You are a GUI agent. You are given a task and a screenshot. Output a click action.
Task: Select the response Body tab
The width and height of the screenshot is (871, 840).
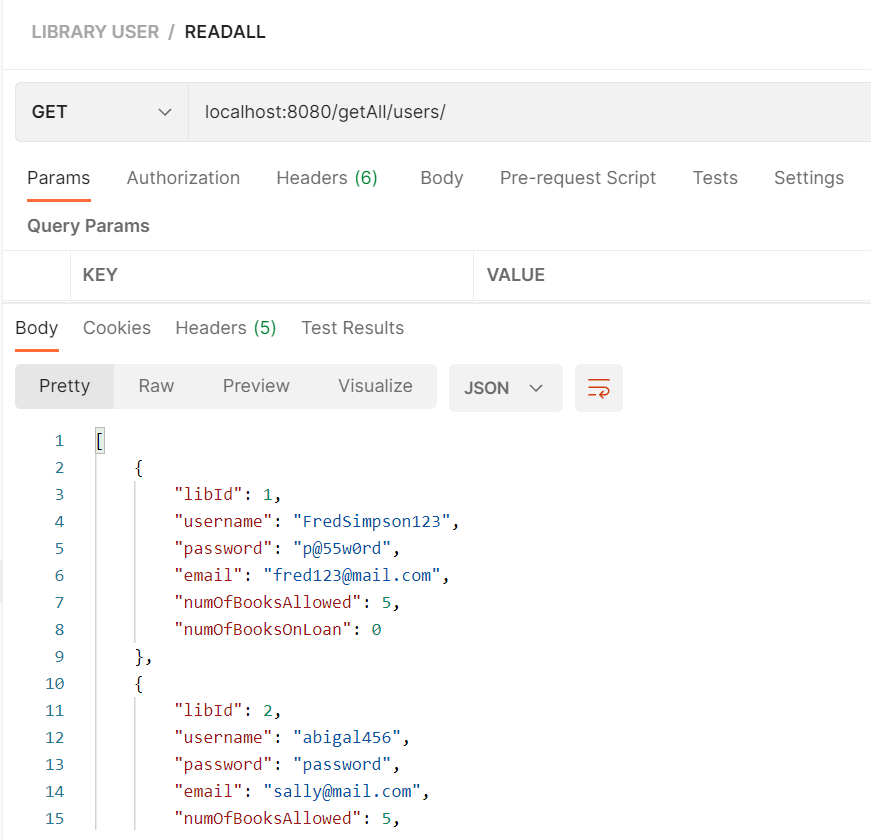[37, 328]
